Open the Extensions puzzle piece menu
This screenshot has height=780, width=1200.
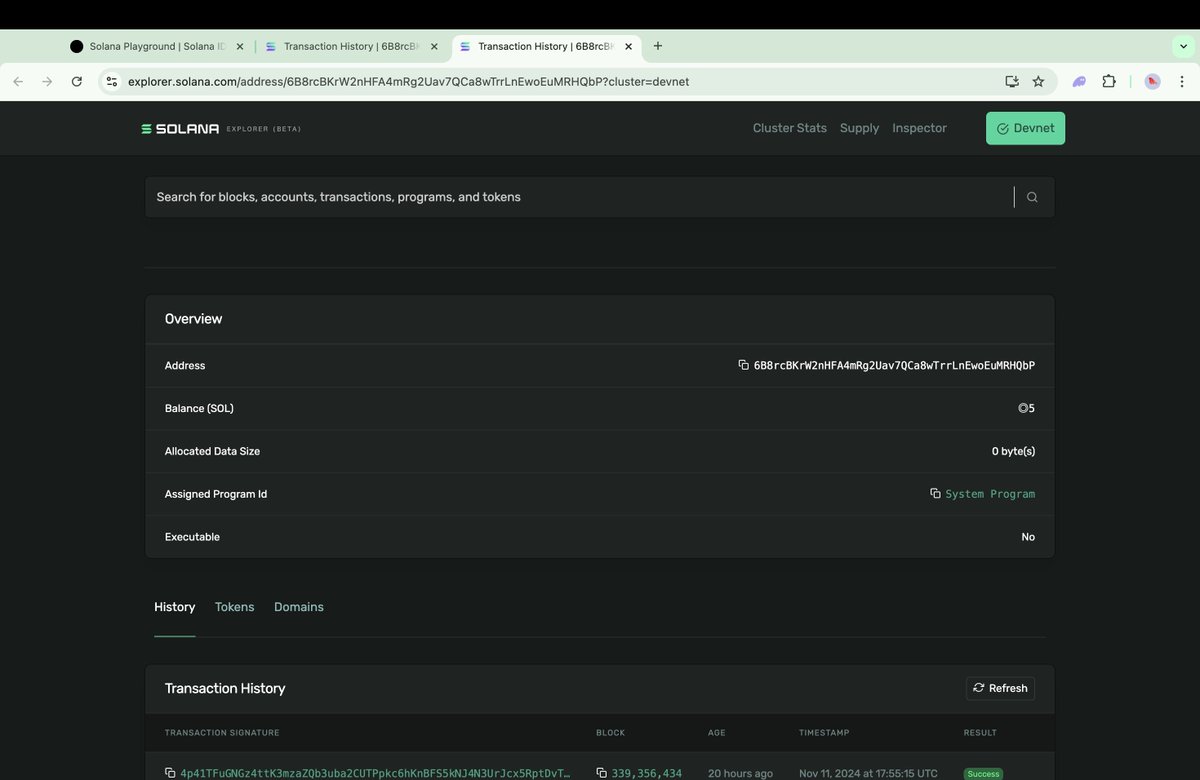point(1109,82)
